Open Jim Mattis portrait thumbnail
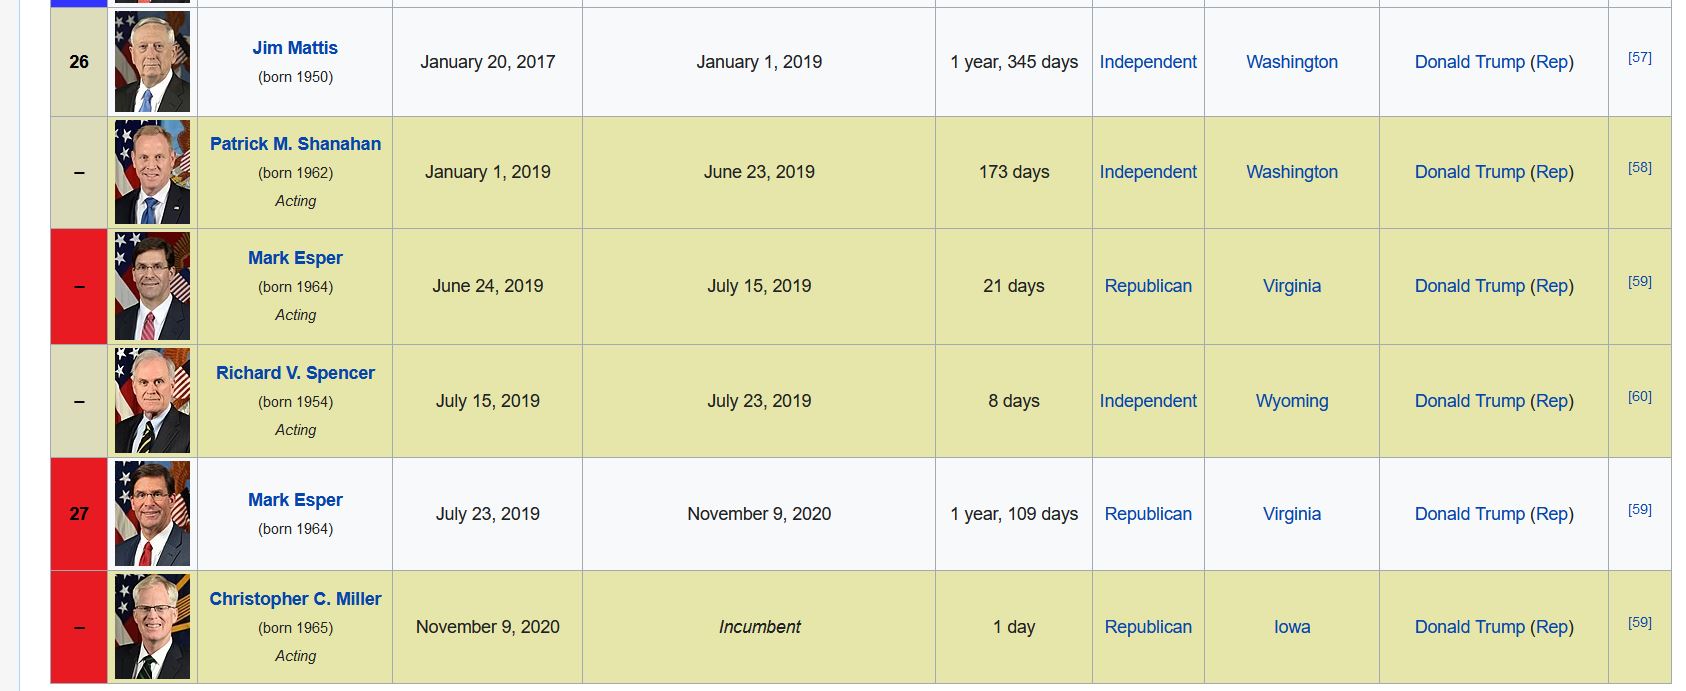1686x691 pixels. [x=152, y=62]
